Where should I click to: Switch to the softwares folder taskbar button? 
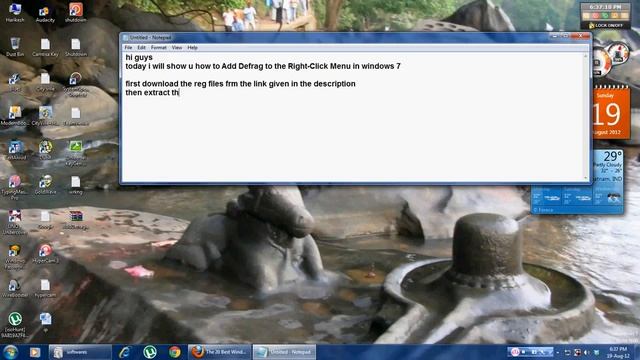80,352
